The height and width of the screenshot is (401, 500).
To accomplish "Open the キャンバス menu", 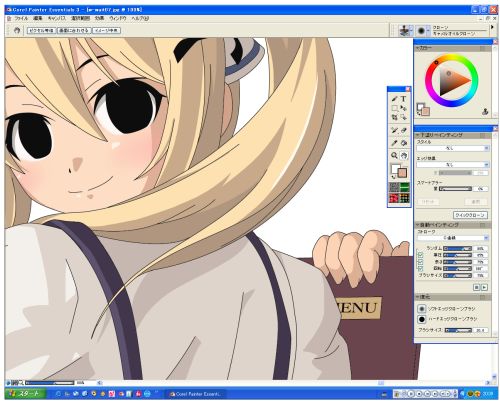I will point(57,19).
